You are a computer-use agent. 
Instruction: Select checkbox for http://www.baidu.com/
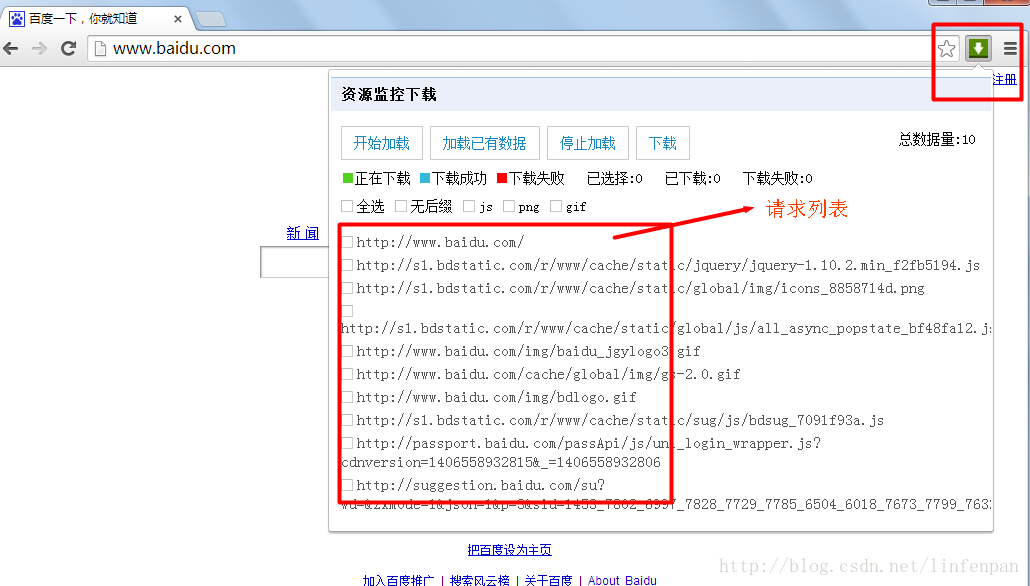pyautogui.click(x=347, y=242)
